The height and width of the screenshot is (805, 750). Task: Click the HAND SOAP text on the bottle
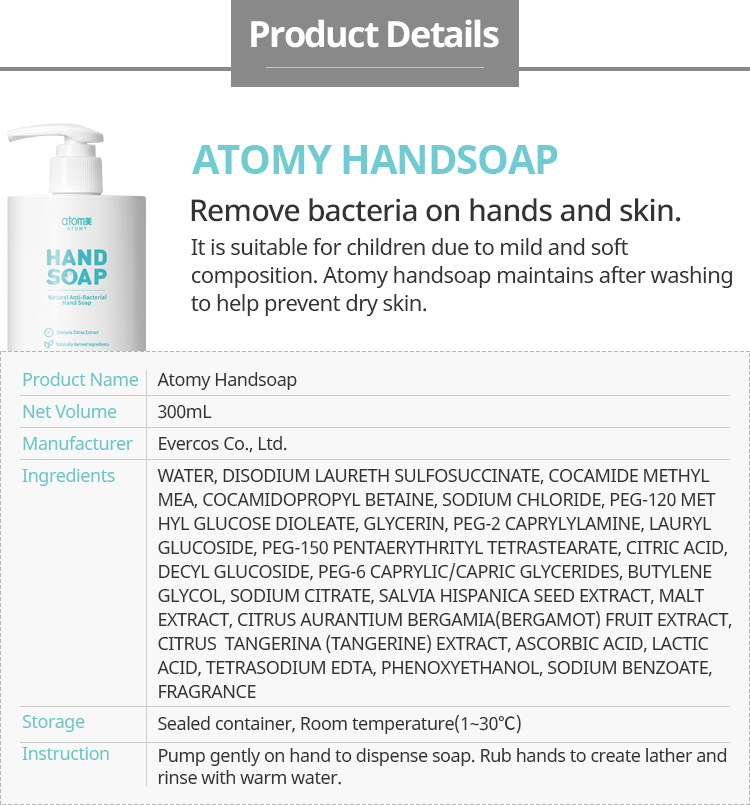[76, 268]
